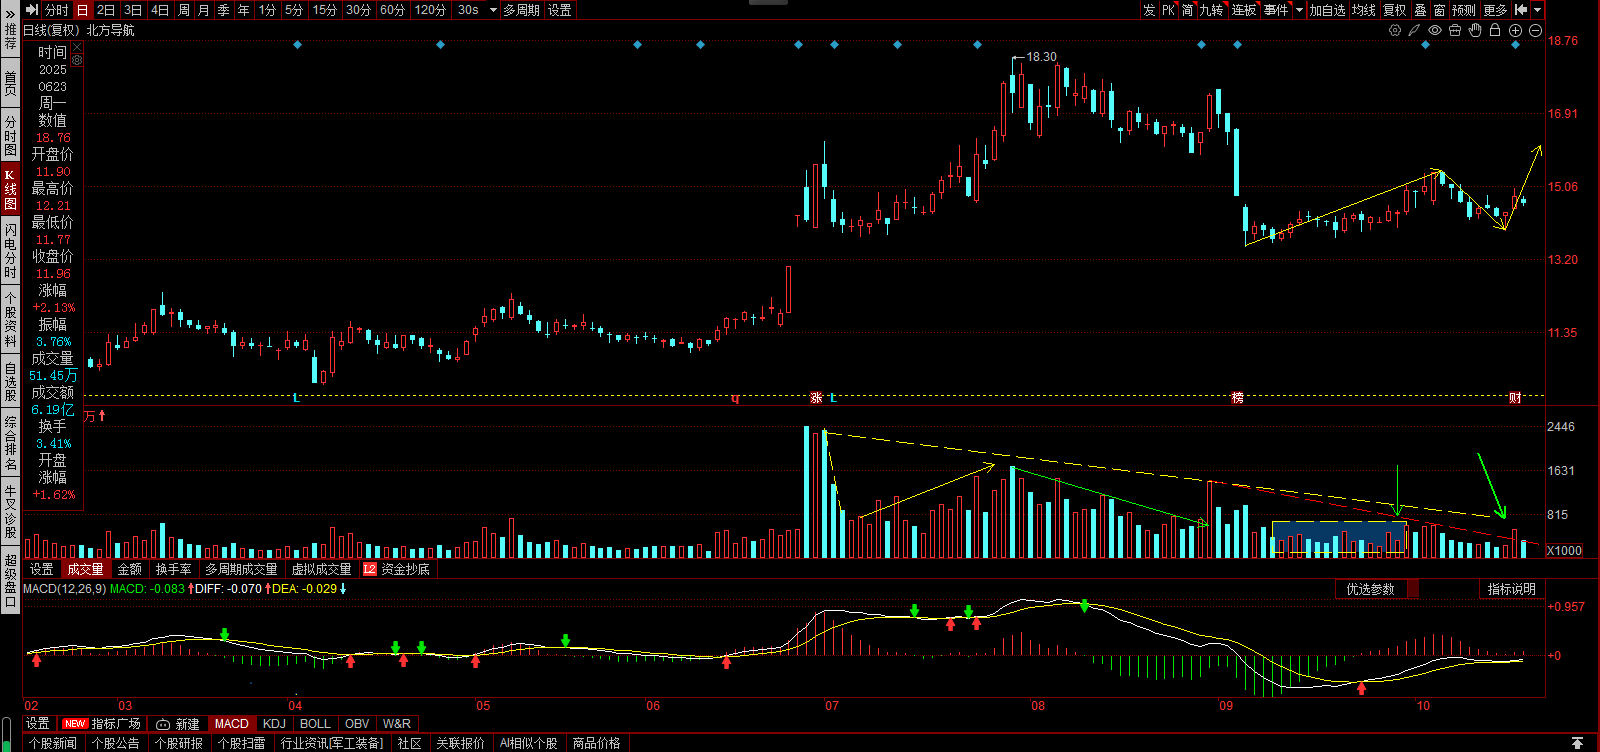This screenshot has width=1600, height=752.
Task: Click the 发 toolbar icon
Action: coord(1149,10)
